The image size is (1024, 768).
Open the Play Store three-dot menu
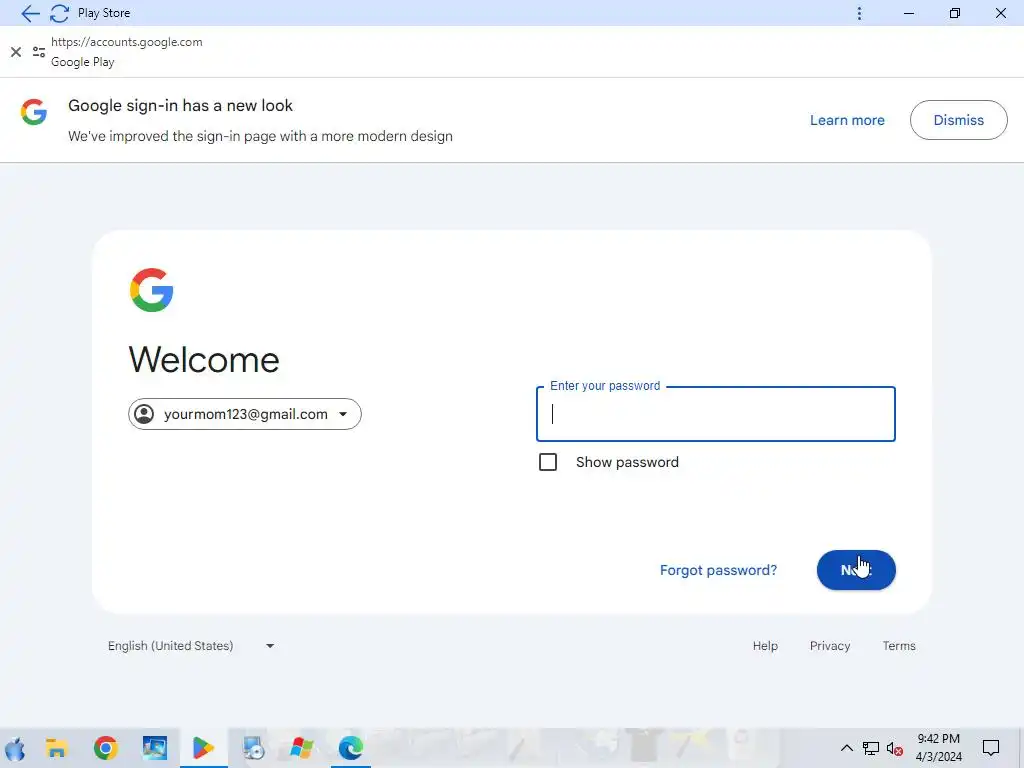(859, 13)
